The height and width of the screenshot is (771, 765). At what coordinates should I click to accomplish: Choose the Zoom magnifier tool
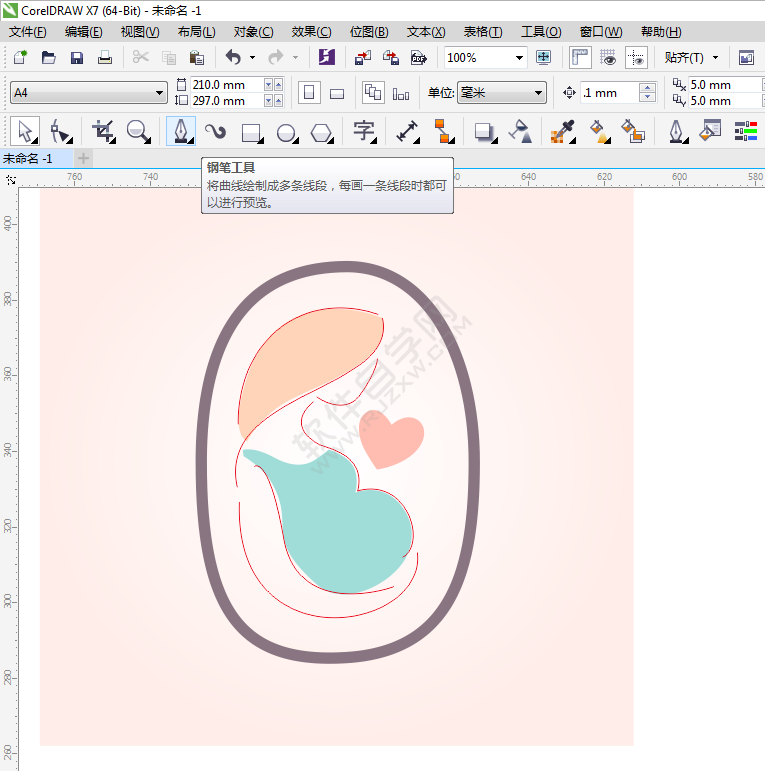pyautogui.click(x=138, y=130)
